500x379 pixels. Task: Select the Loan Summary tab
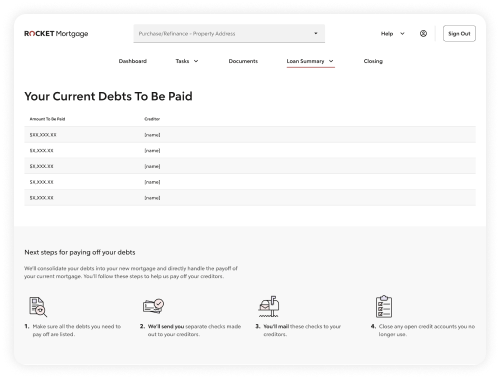click(305, 61)
